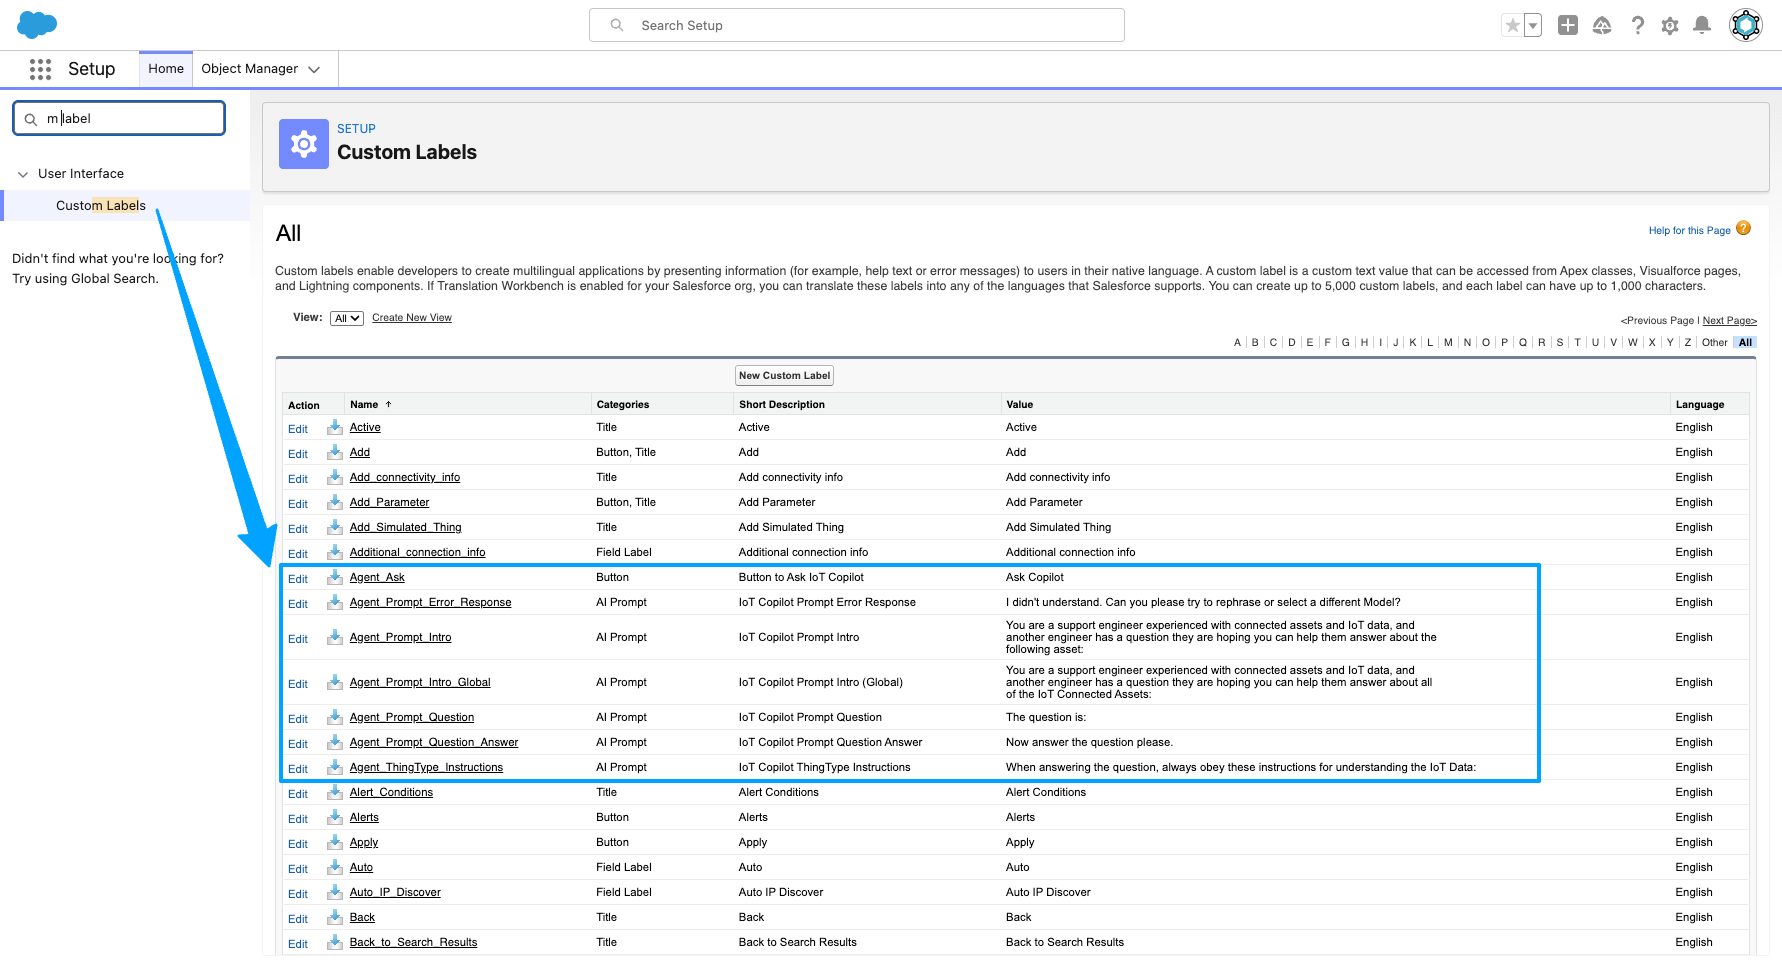Click the download icon for Apply
This screenshot has height=968, width=1782.
click(335, 842)
